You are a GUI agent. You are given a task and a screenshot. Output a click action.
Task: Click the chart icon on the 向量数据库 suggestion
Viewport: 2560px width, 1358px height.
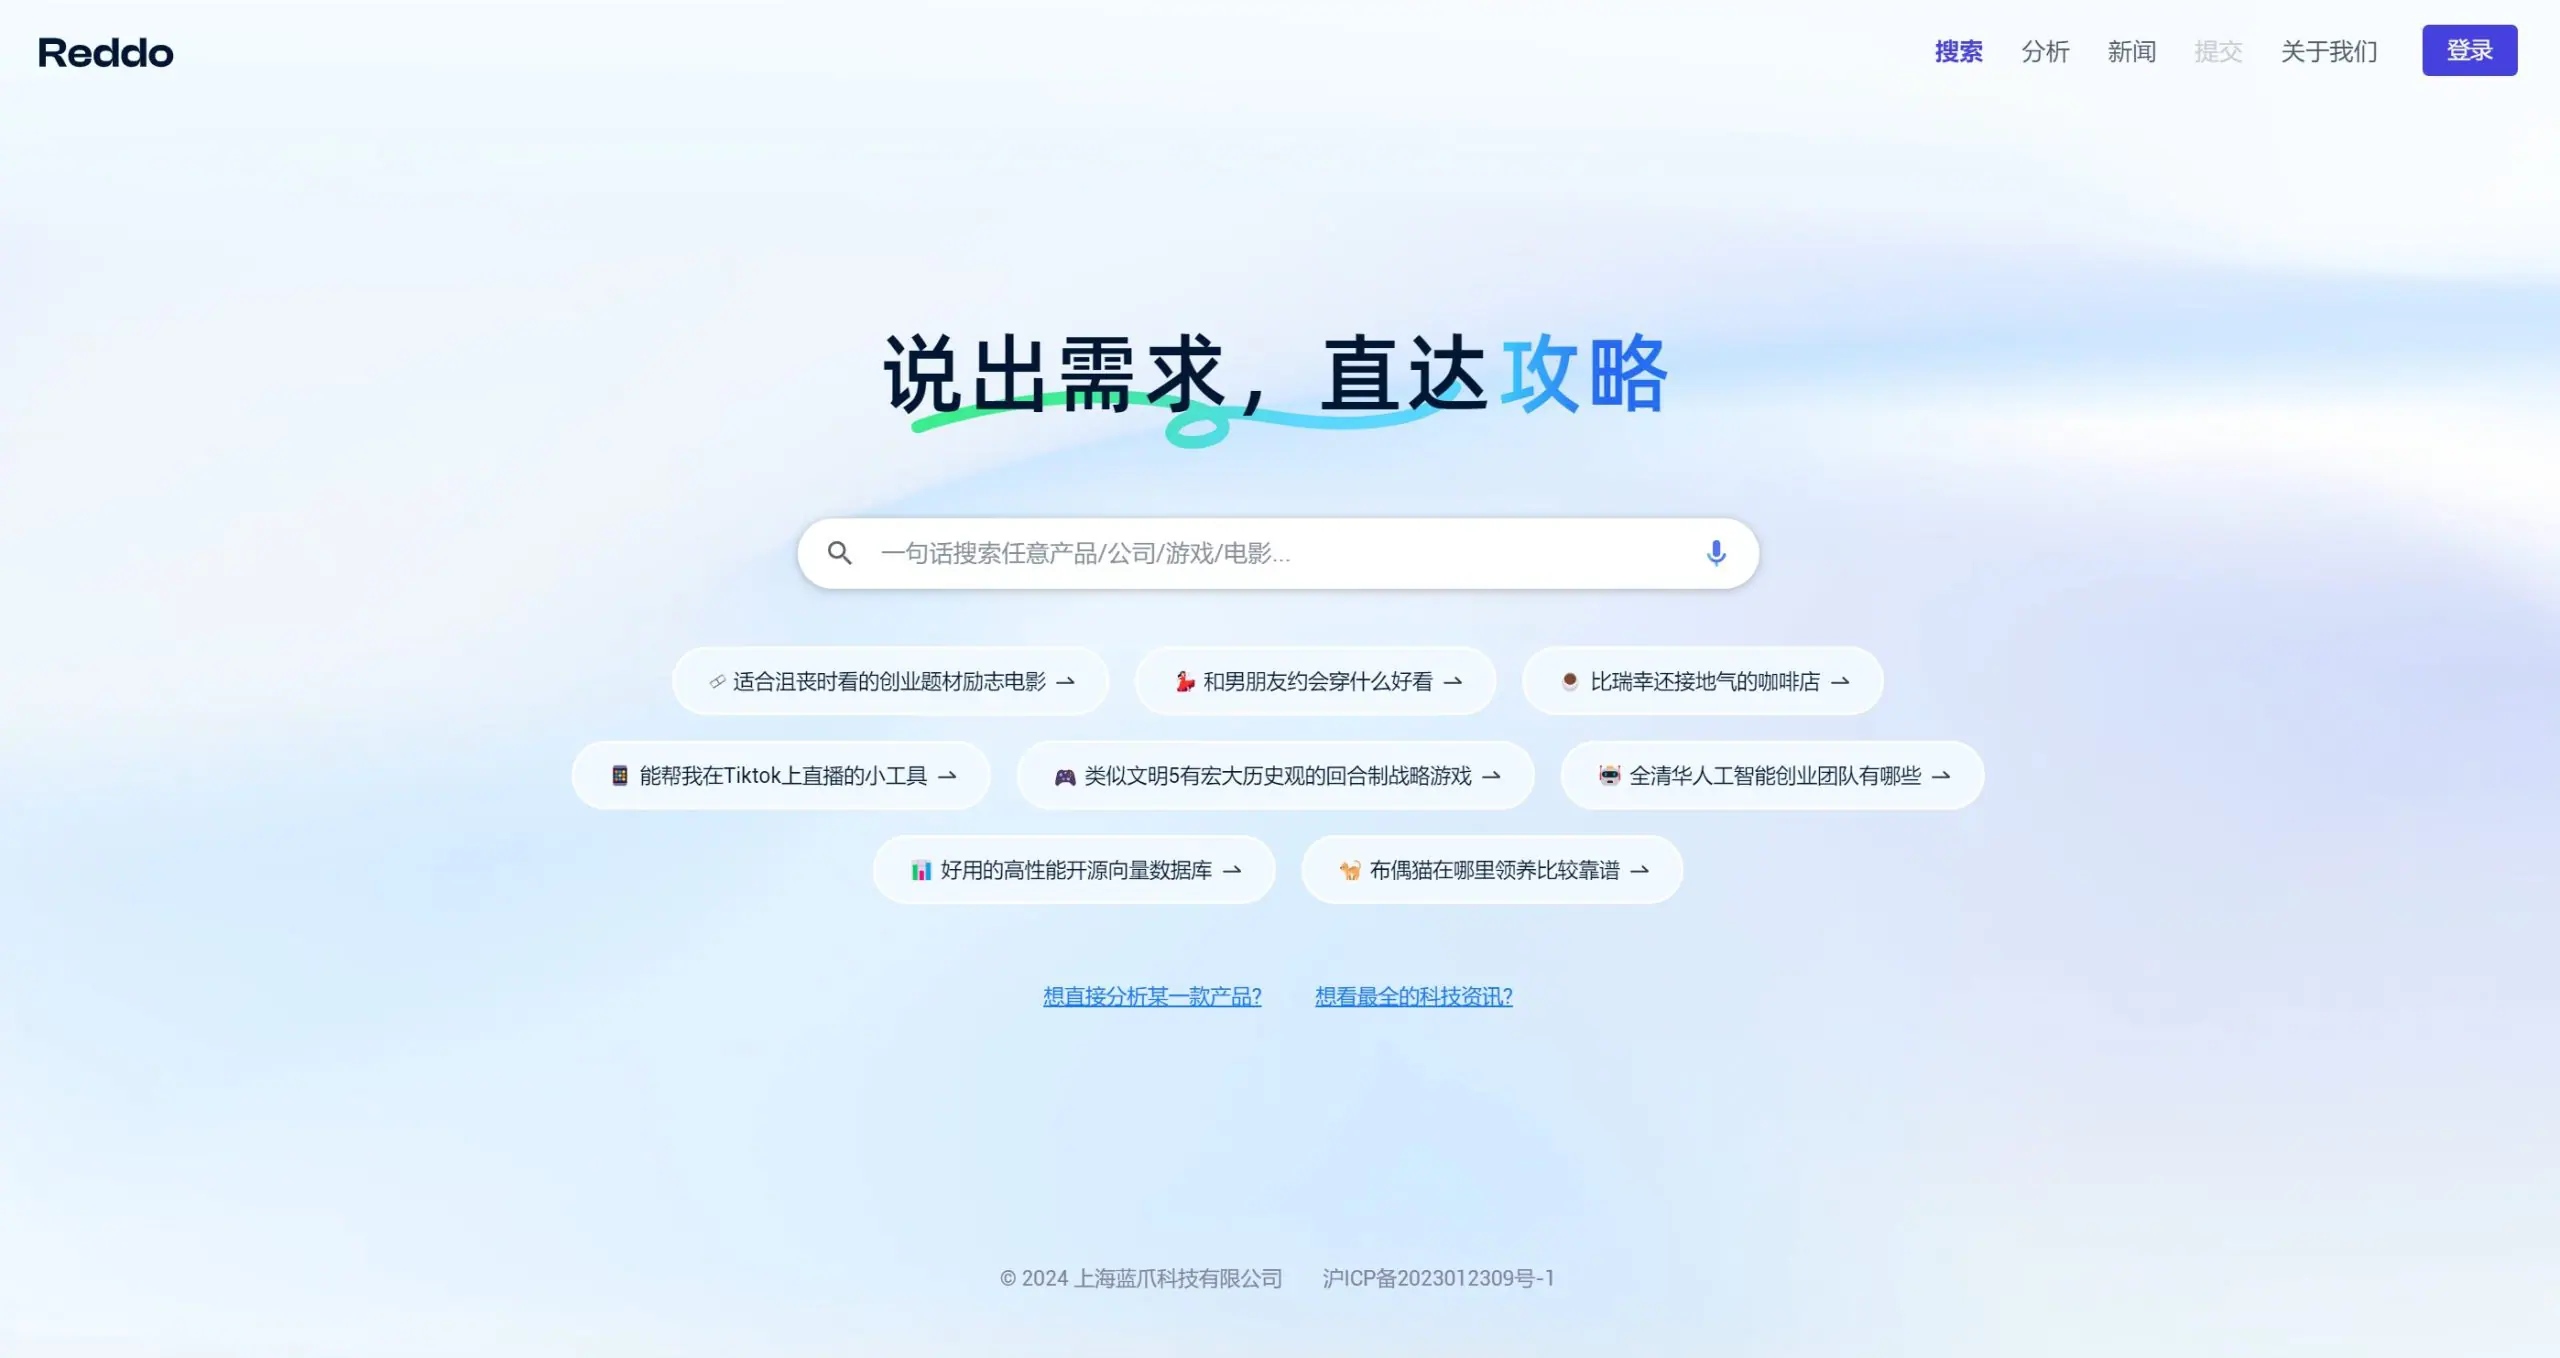click(x=919, y=869)
